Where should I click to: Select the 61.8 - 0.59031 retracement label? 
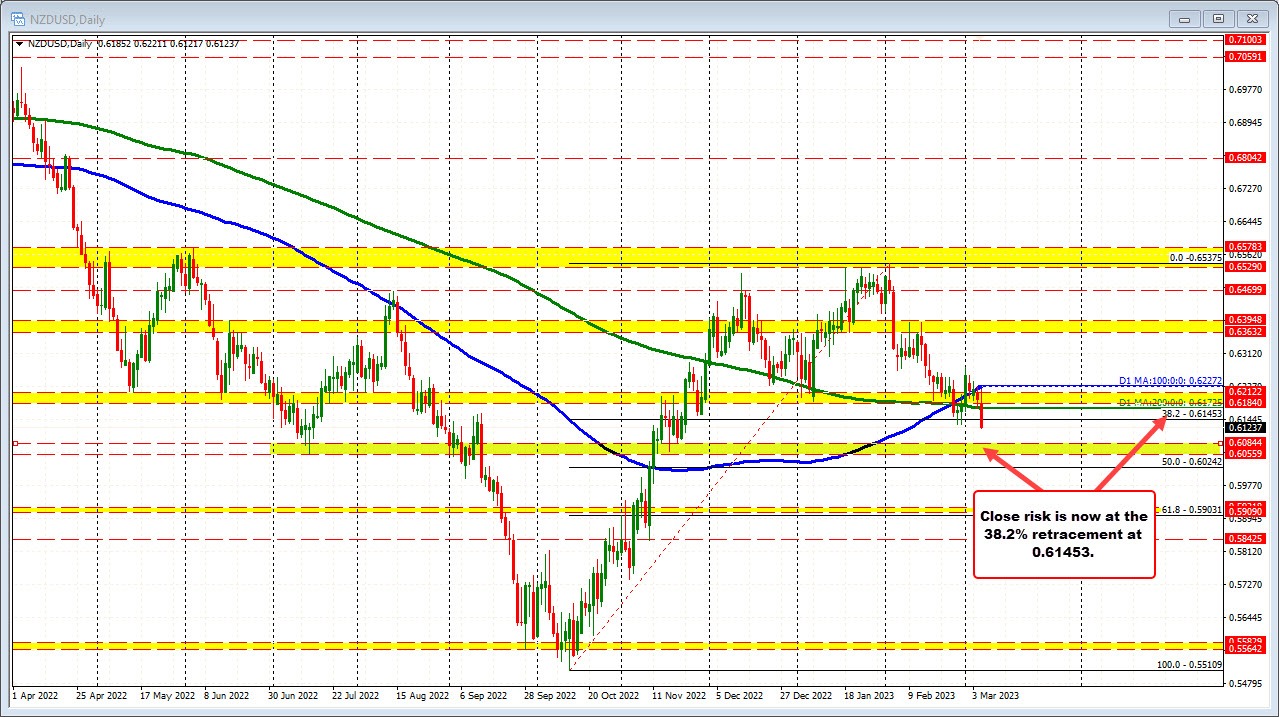click(x=1191, y=509)
